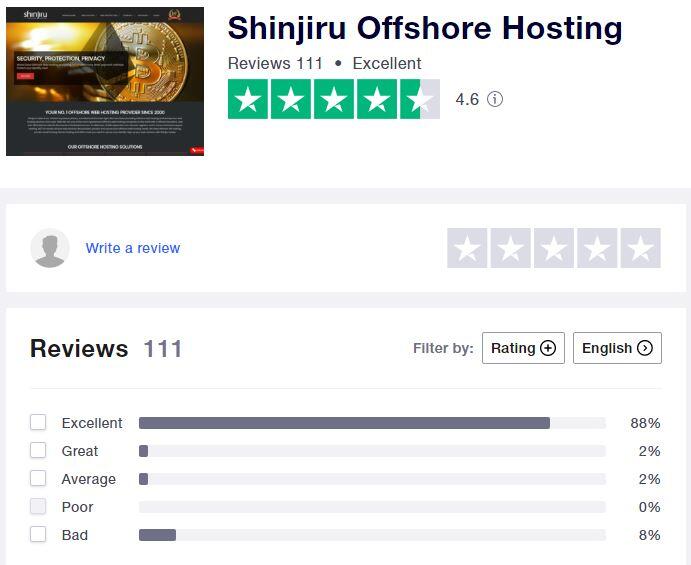Click the Average rating bar
This screenshot has width=691, height=565.
[372, 479]
